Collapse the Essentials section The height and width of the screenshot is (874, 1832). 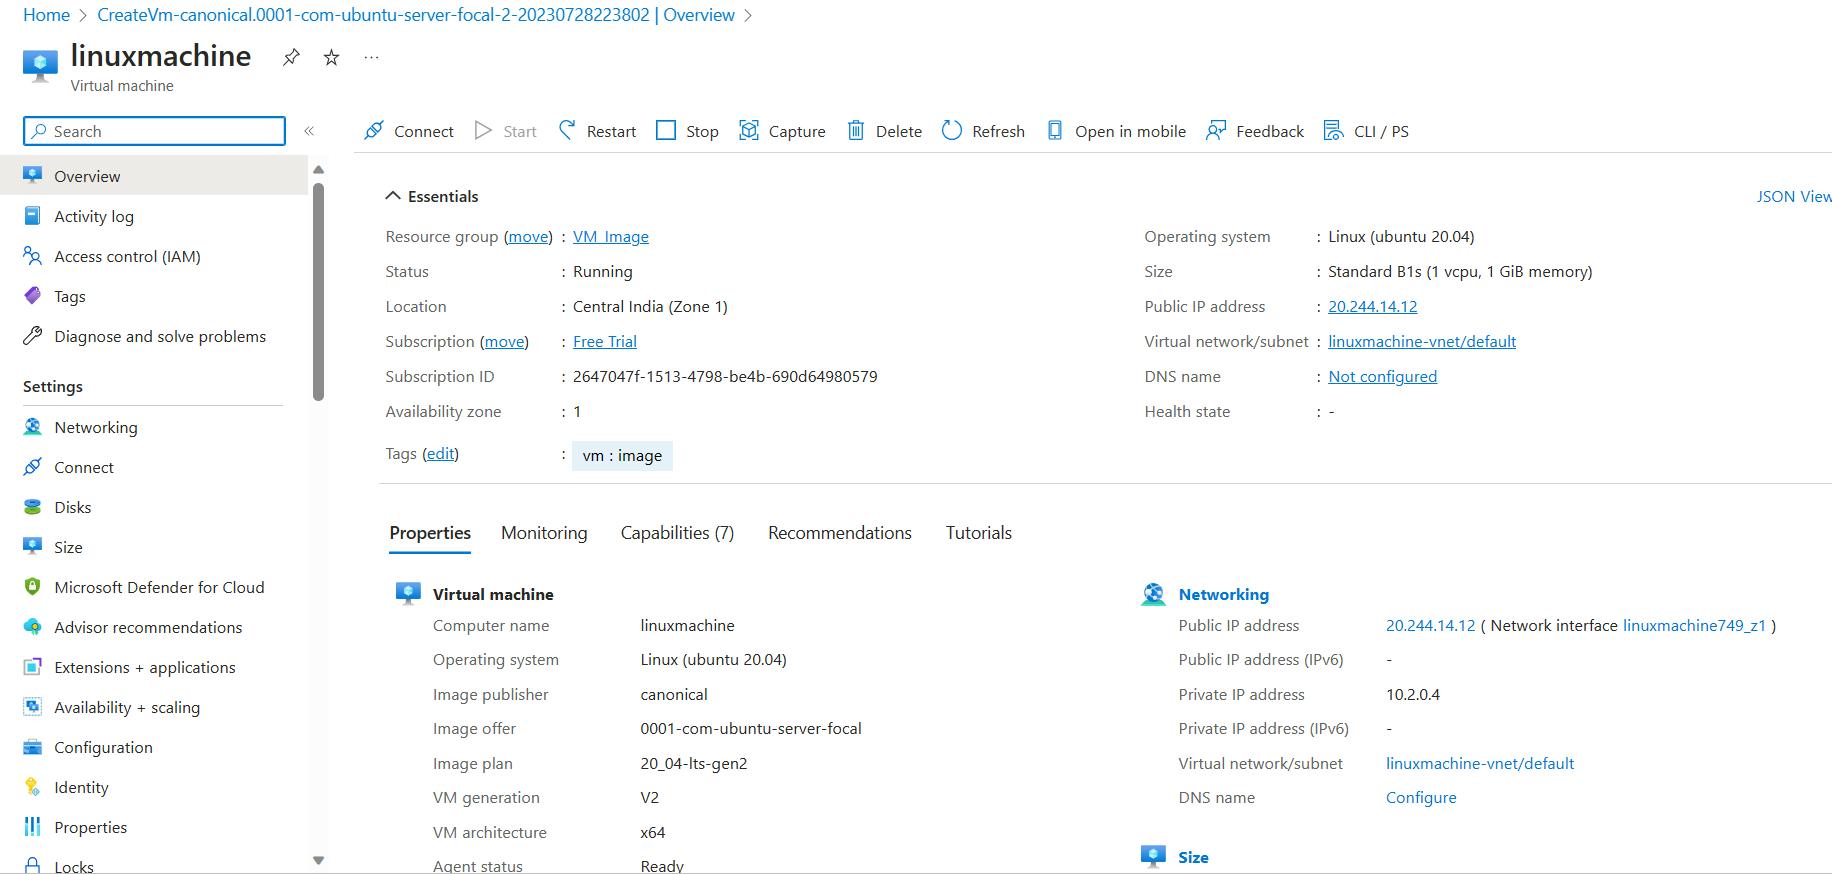[x=393, y=196]
